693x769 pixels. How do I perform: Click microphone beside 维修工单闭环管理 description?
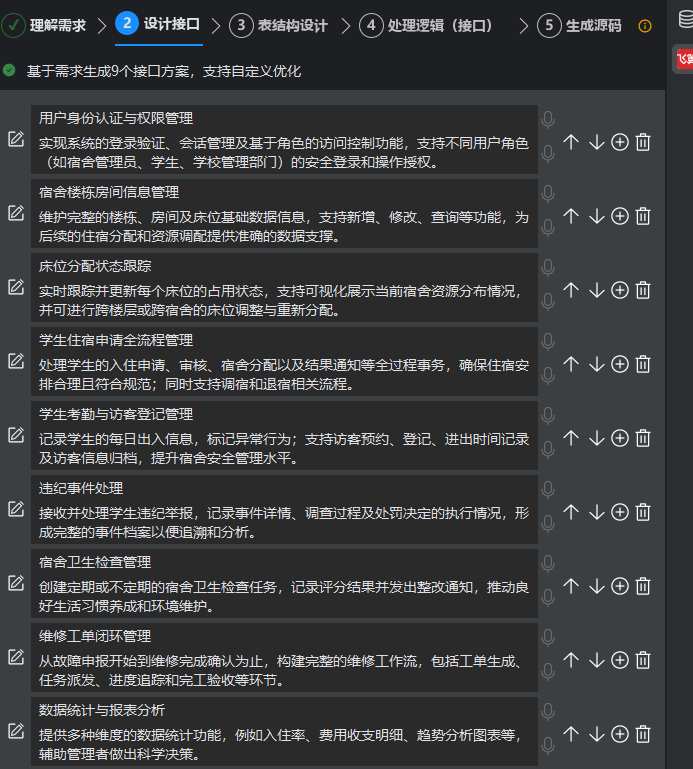(548, 672)
